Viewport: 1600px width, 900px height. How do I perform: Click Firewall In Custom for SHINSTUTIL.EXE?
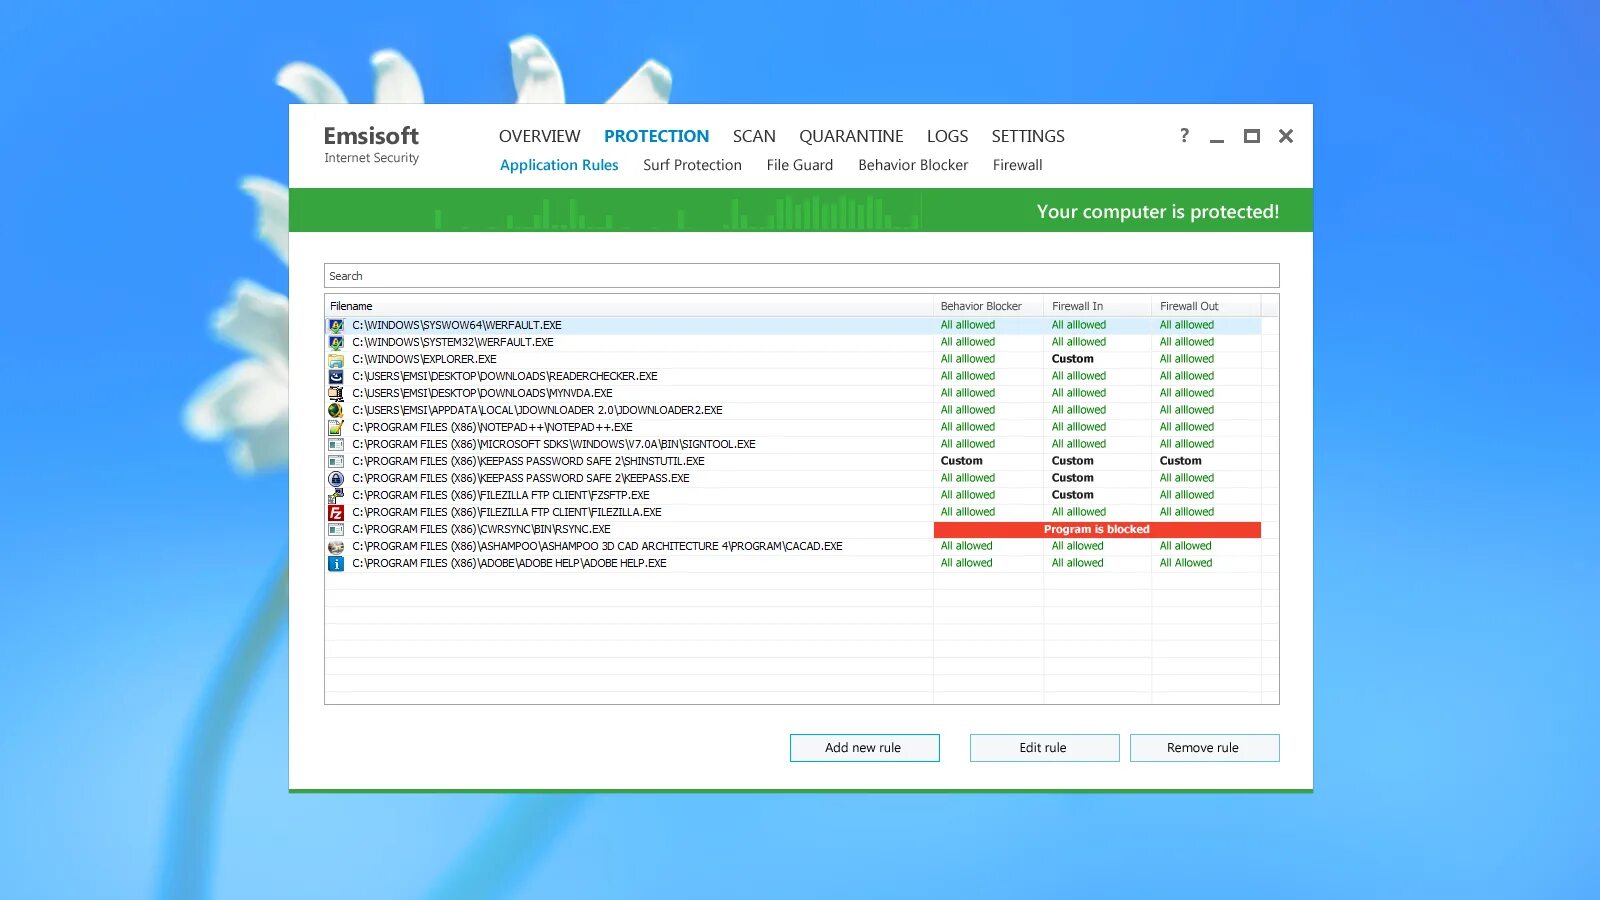tap(1072, 461)
